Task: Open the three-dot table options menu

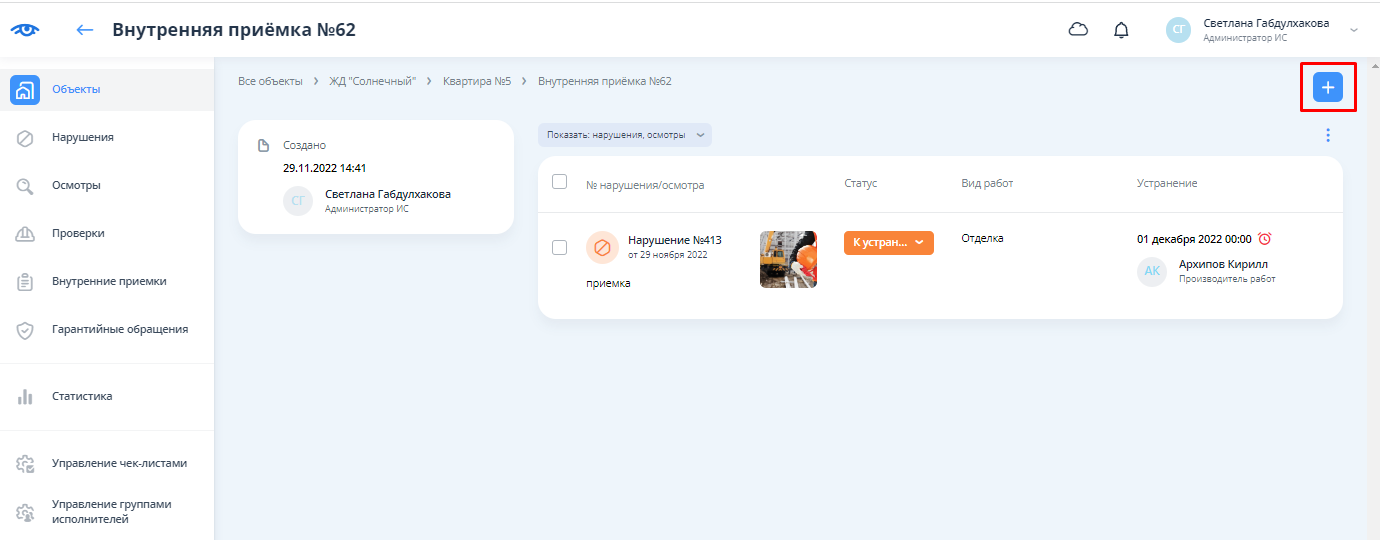Action: click(1327, 135)
